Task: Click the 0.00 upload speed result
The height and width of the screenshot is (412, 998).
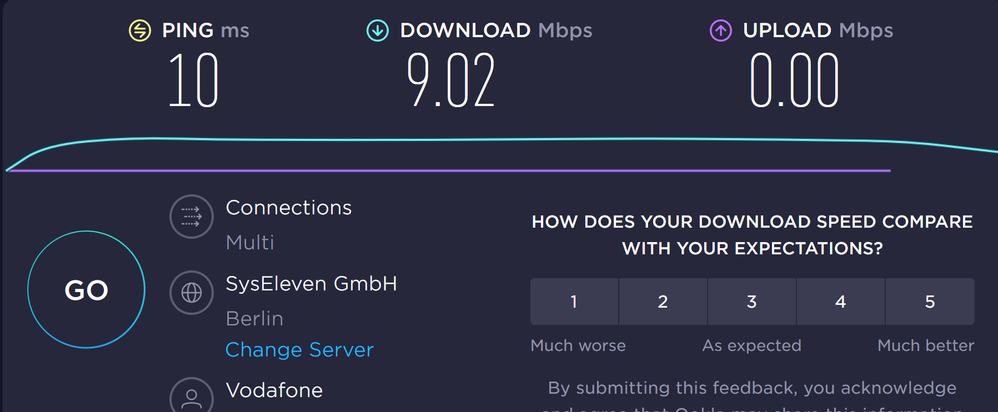Action: [x=794, y=80]
